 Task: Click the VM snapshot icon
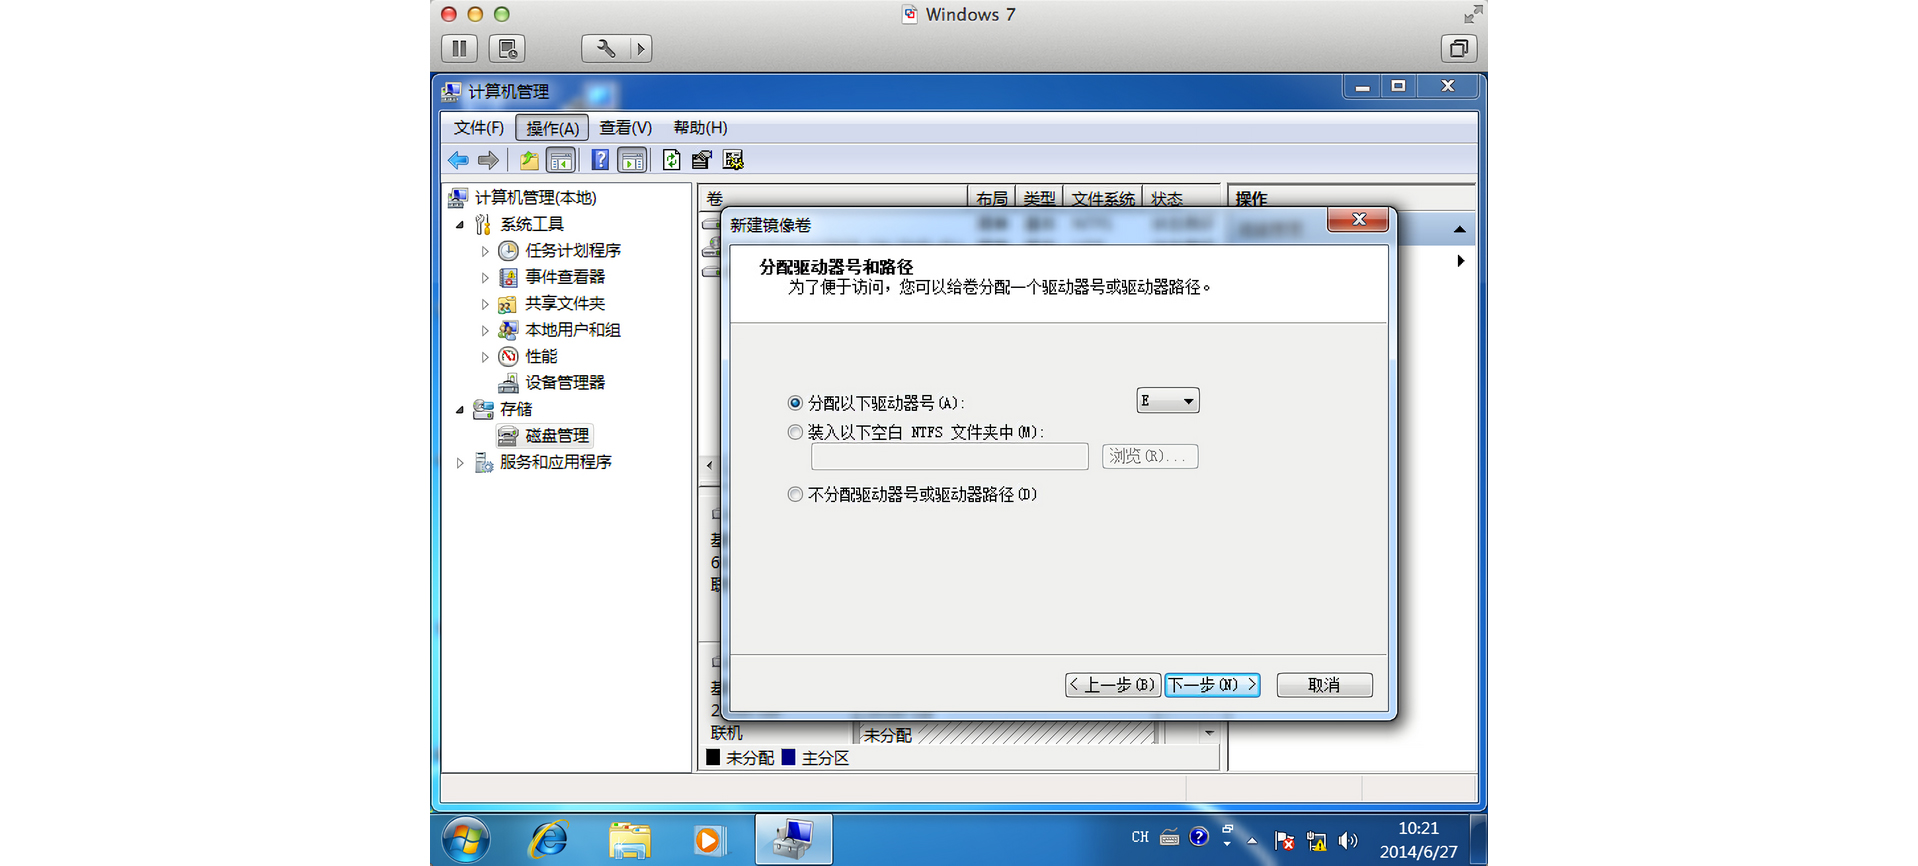point(507,48)
